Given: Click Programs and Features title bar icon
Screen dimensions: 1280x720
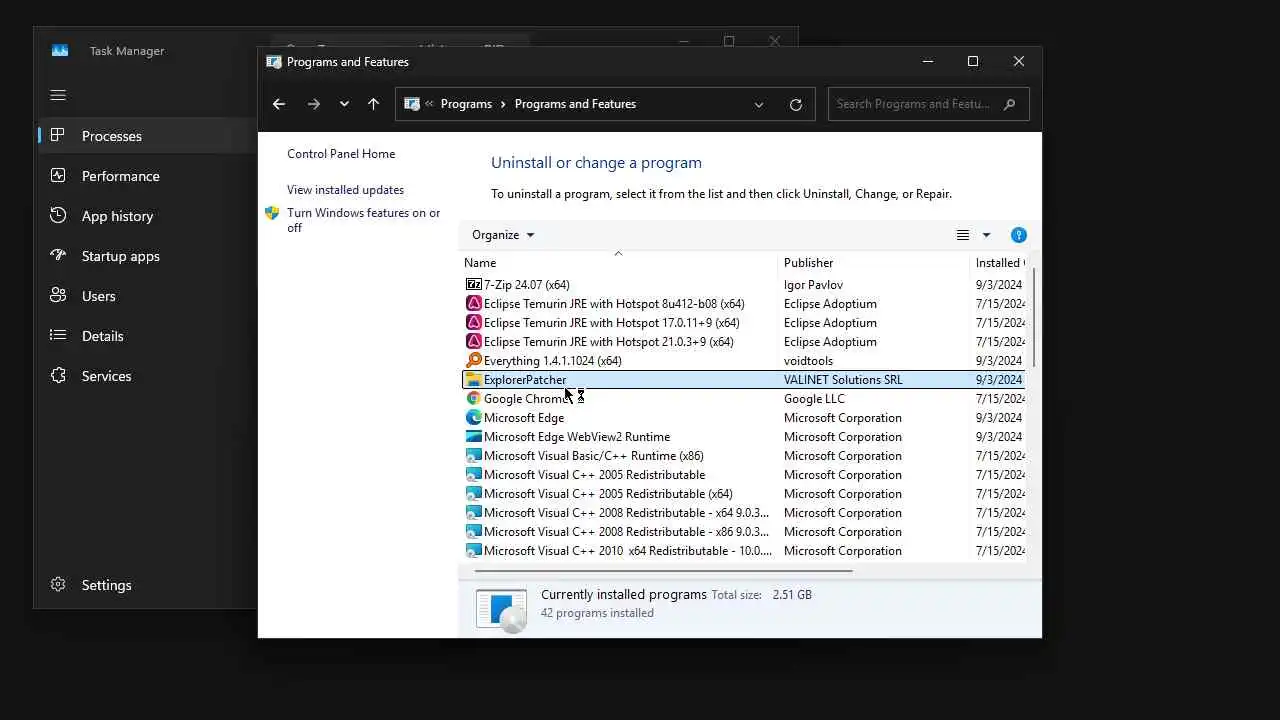Looking at the screenshot, I should [274, 62].
